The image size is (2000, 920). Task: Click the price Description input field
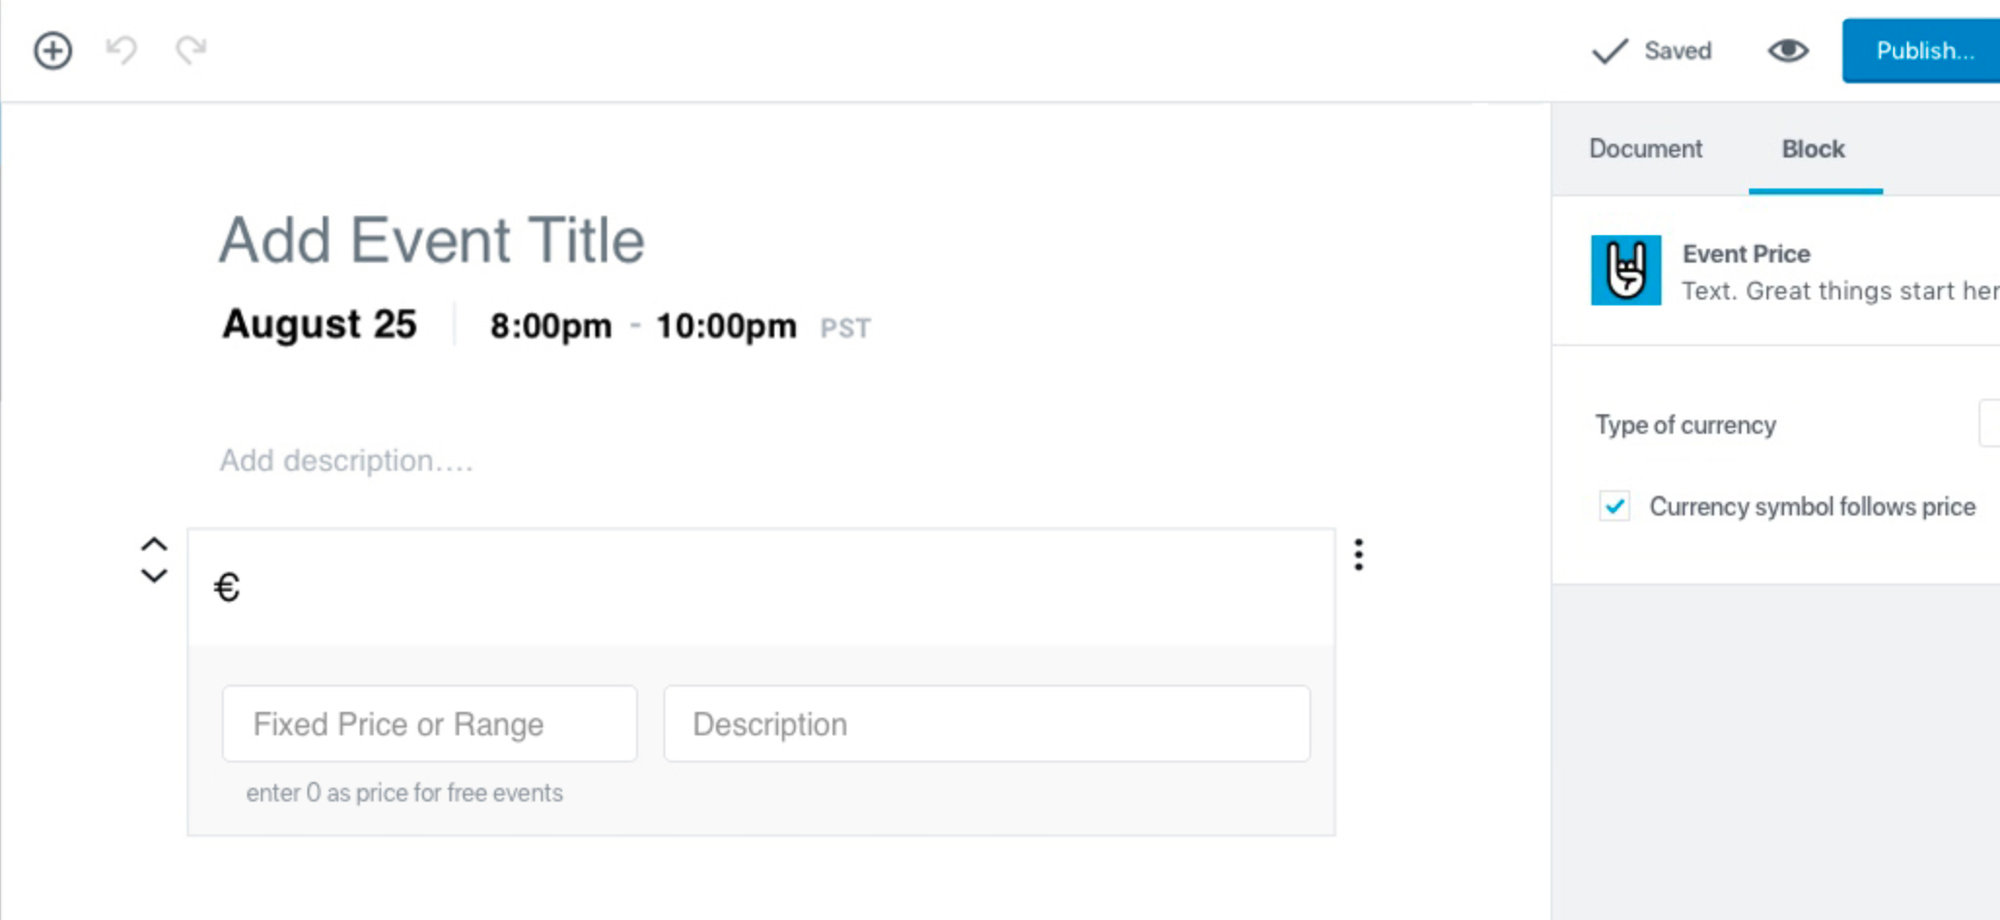986,723
